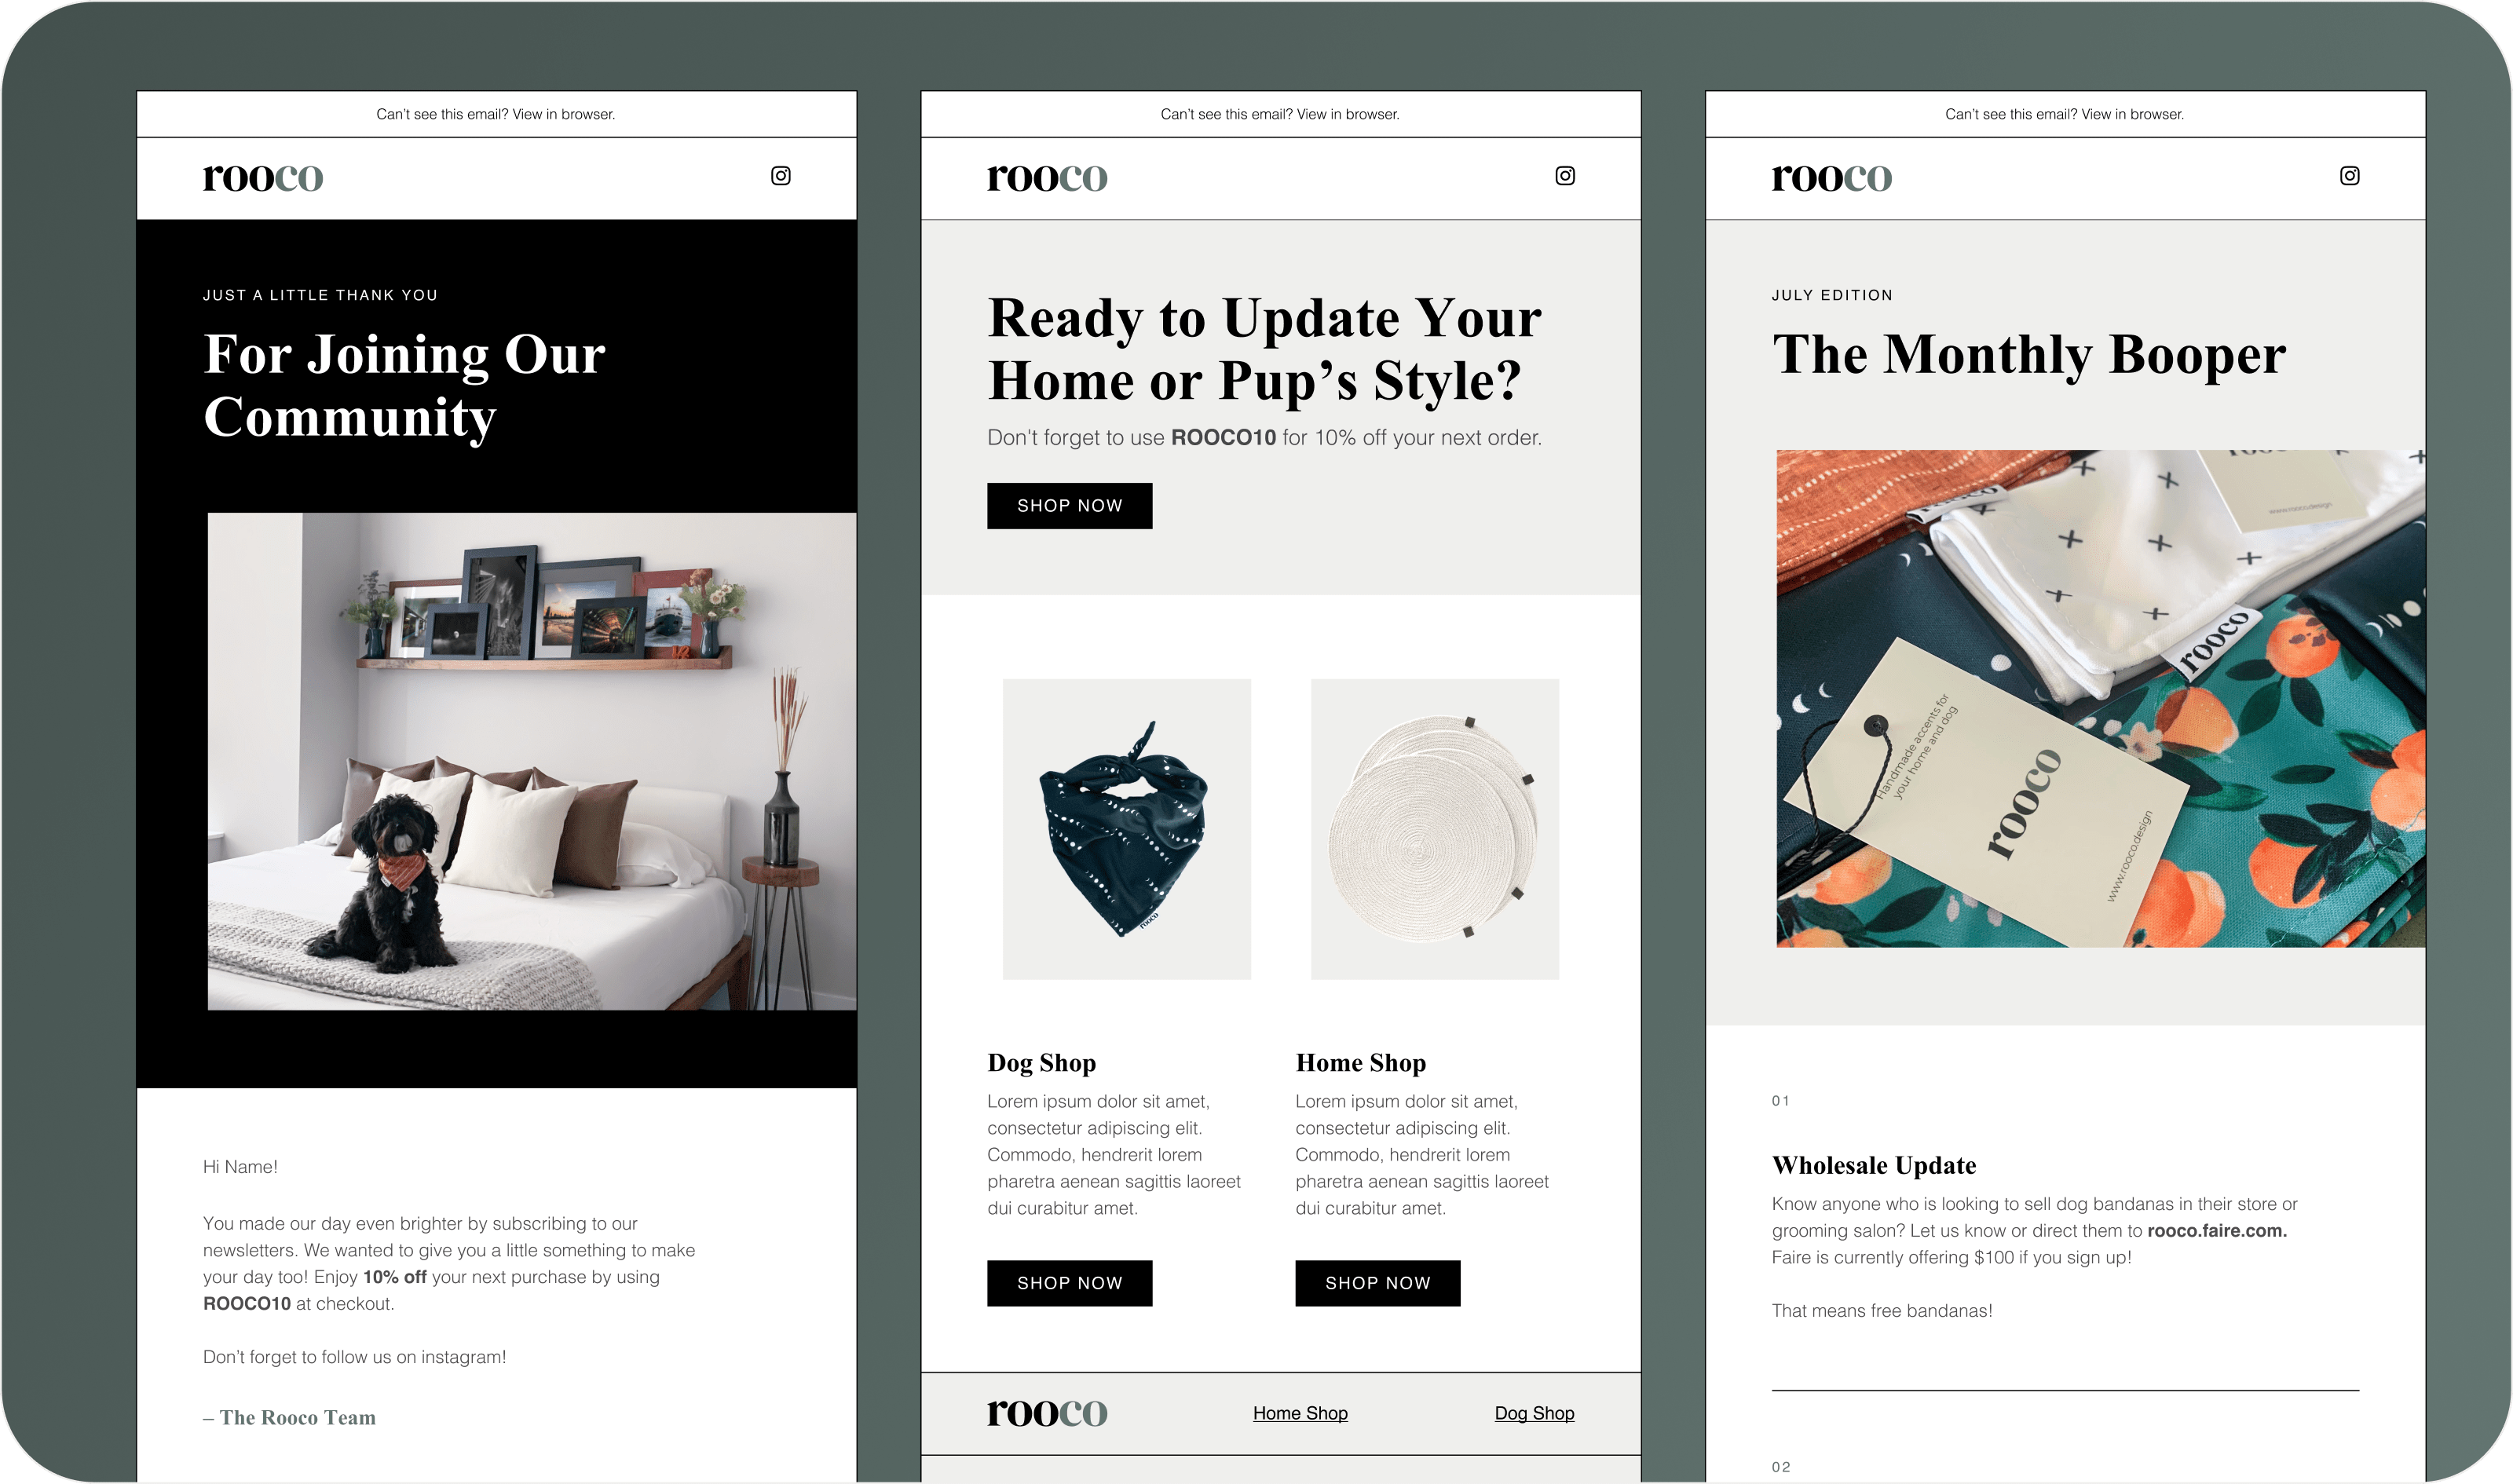Click the rooco logo in the thank-you email header
2513x1484 pixels.
pyautogui.click(x=263, y=178)
